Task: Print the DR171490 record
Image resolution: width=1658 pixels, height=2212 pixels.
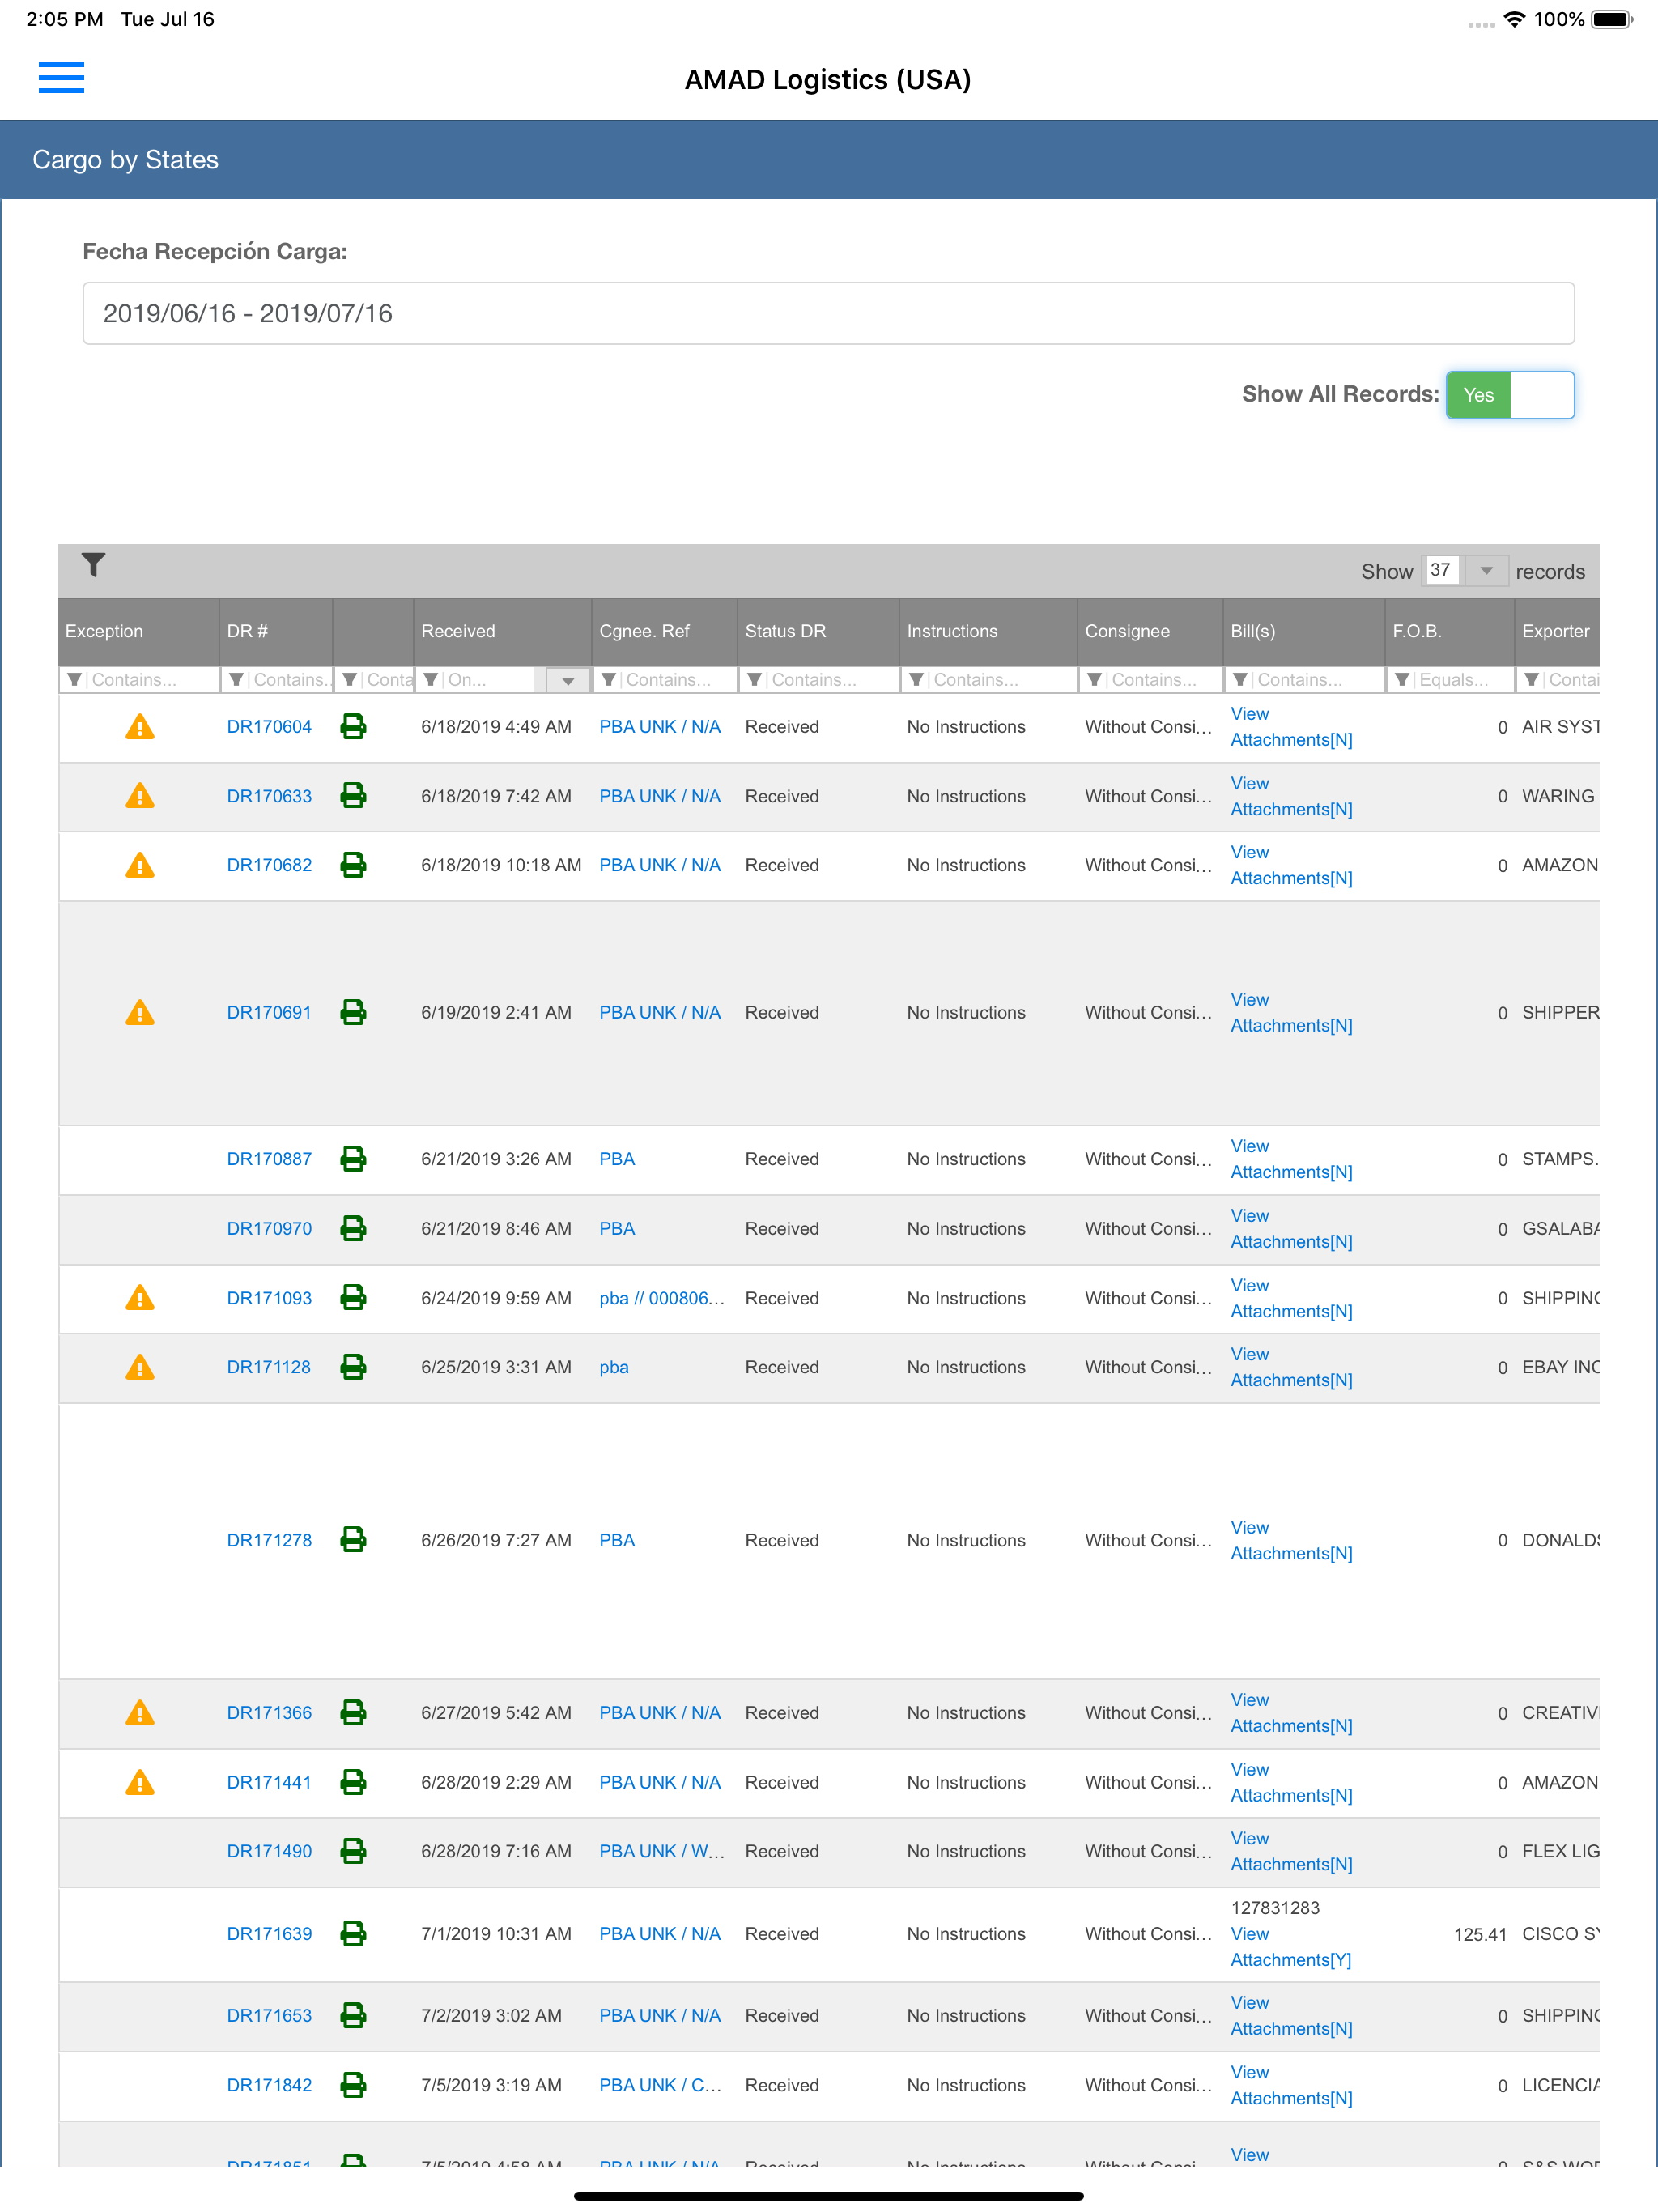Action: (353, 1851)
